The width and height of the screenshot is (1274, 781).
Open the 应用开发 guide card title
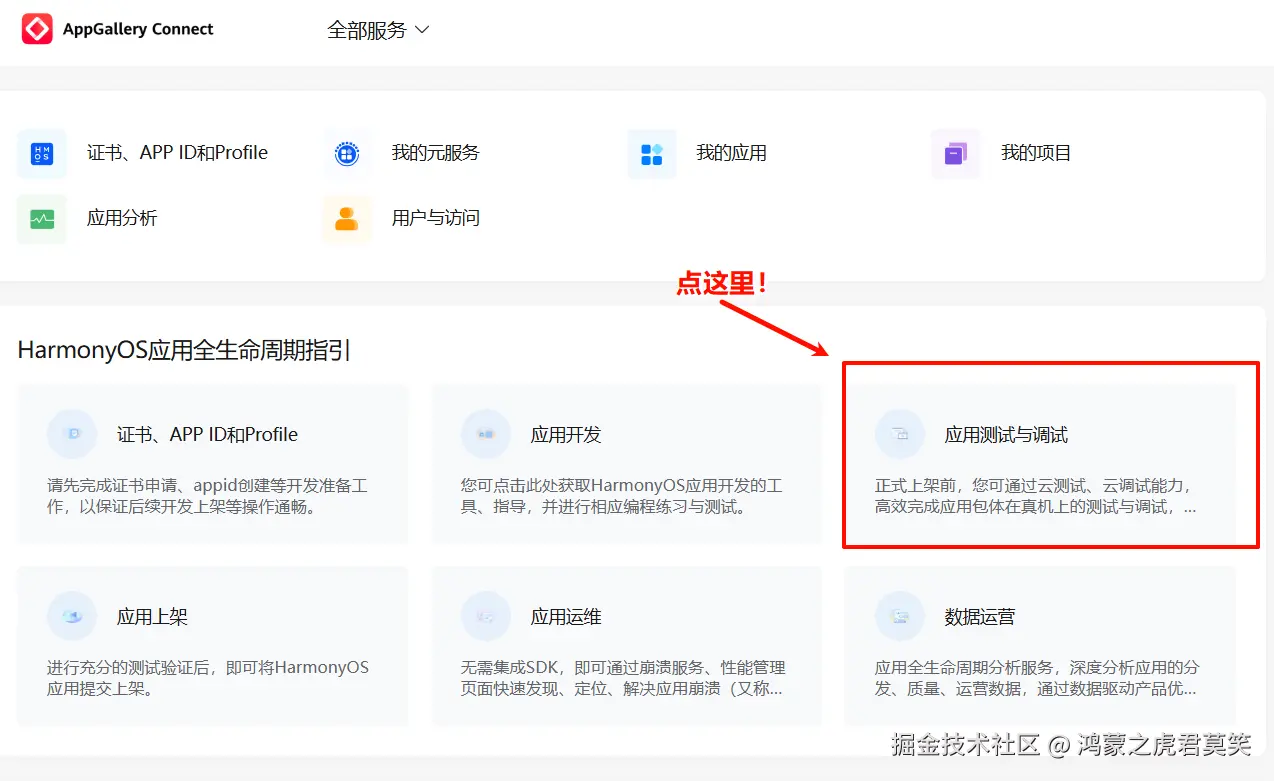pyautogui.click(x=566, y=435)
